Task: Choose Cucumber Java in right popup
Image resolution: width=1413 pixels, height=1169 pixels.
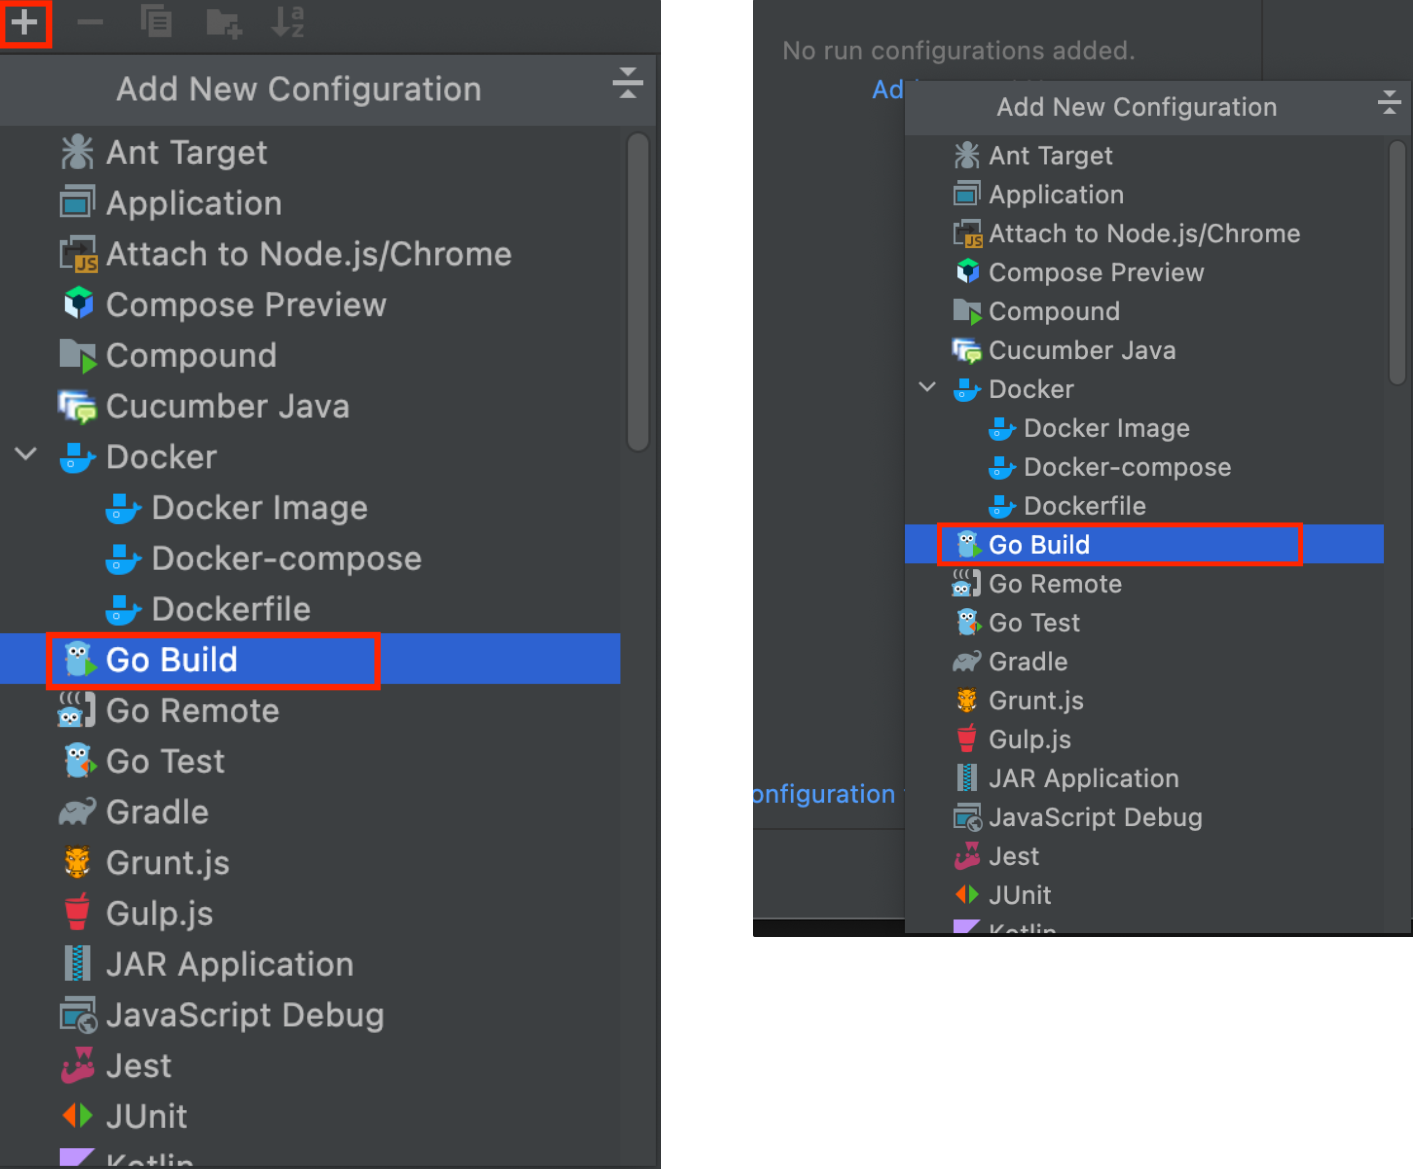Action: 1144,351
